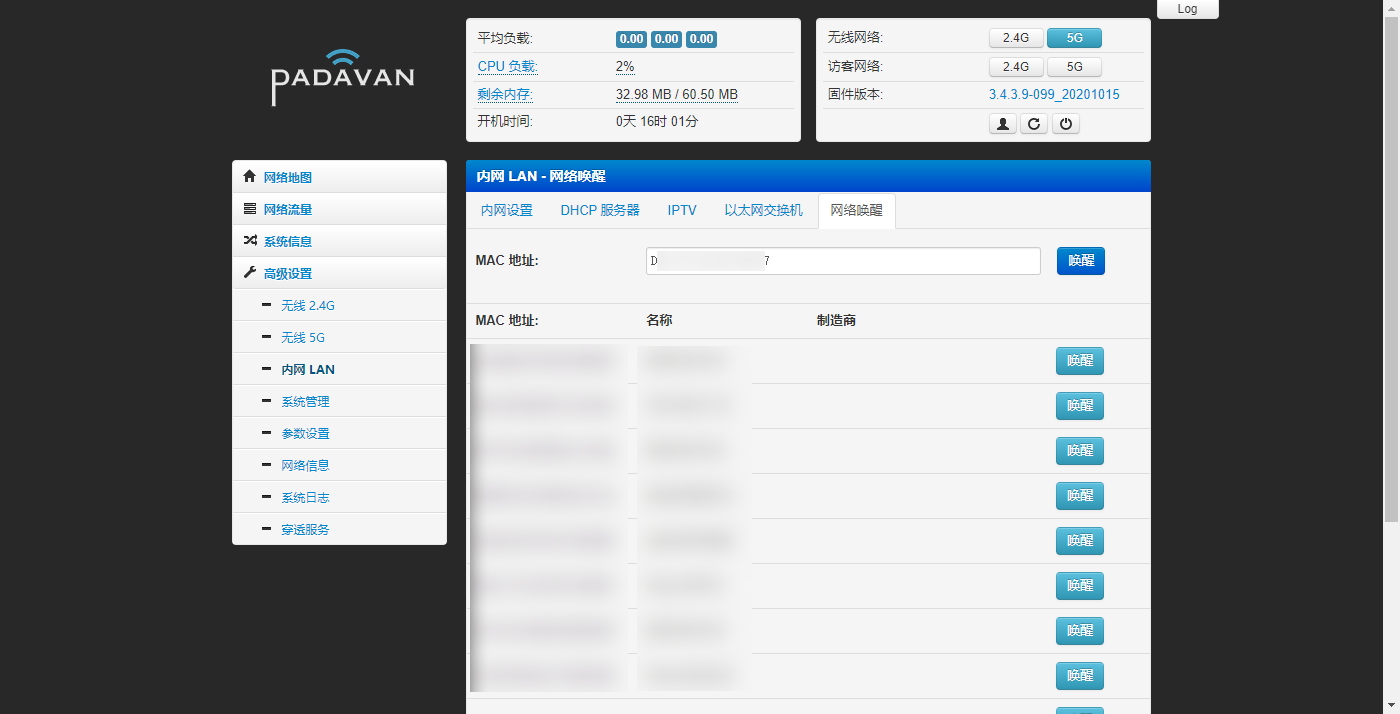Click the power shutdown icon button
1400x714 pixels.
pyautogui.click(x=1066, y=124)
